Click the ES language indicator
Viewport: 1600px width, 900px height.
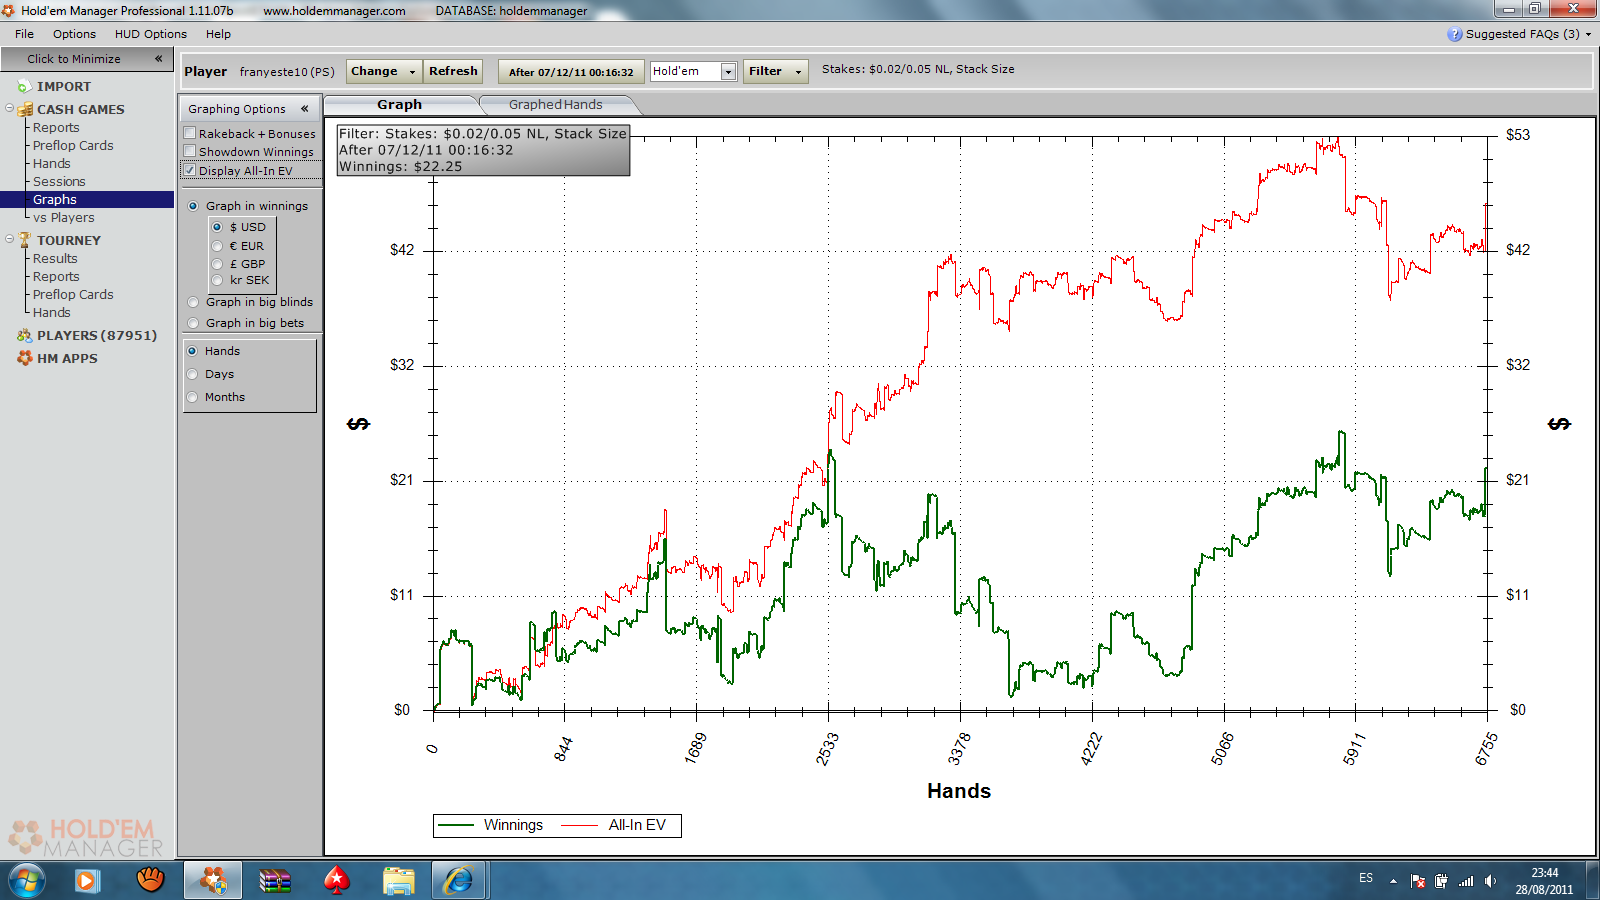[1366, 878]
